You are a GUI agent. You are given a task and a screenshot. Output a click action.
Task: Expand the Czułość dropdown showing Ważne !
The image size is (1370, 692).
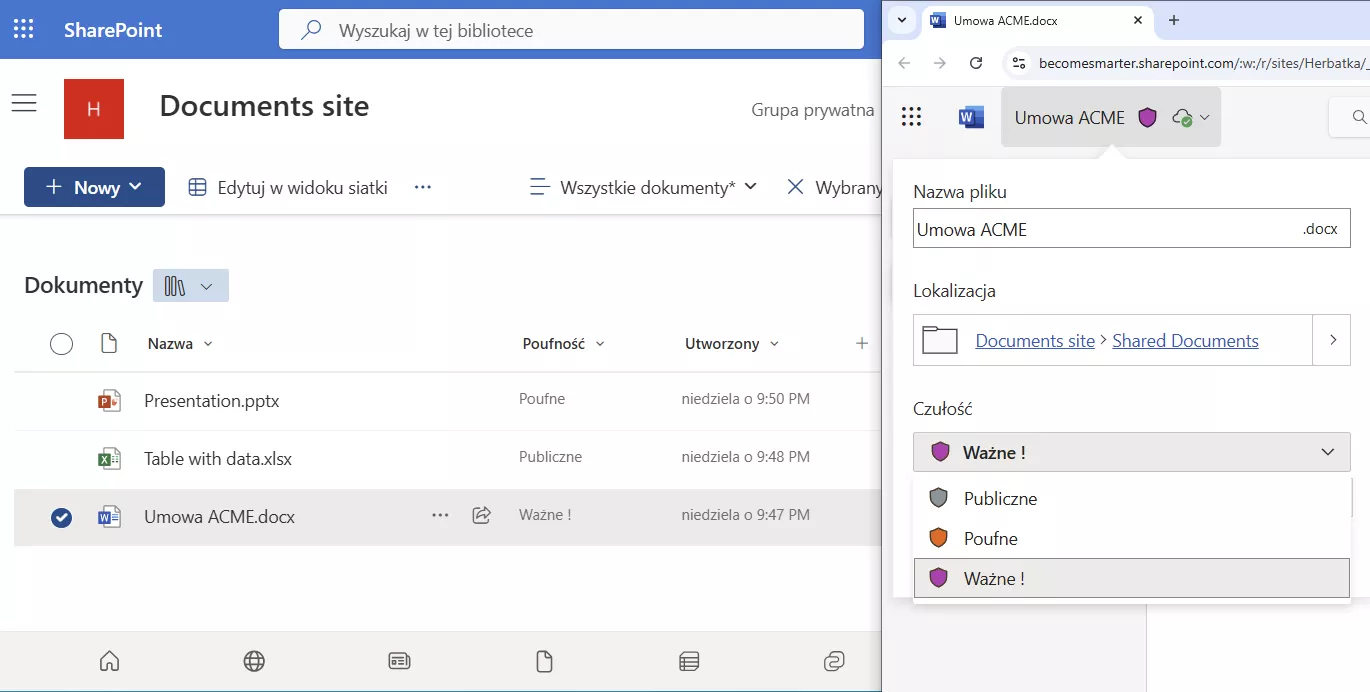coord(1131,452)
